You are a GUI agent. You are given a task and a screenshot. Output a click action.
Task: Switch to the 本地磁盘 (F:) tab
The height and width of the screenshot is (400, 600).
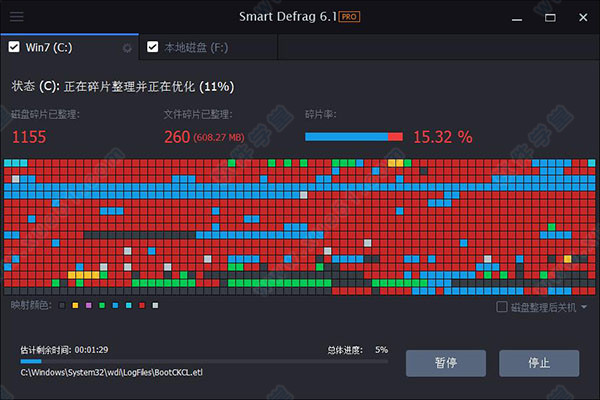(x=209, y=47)
